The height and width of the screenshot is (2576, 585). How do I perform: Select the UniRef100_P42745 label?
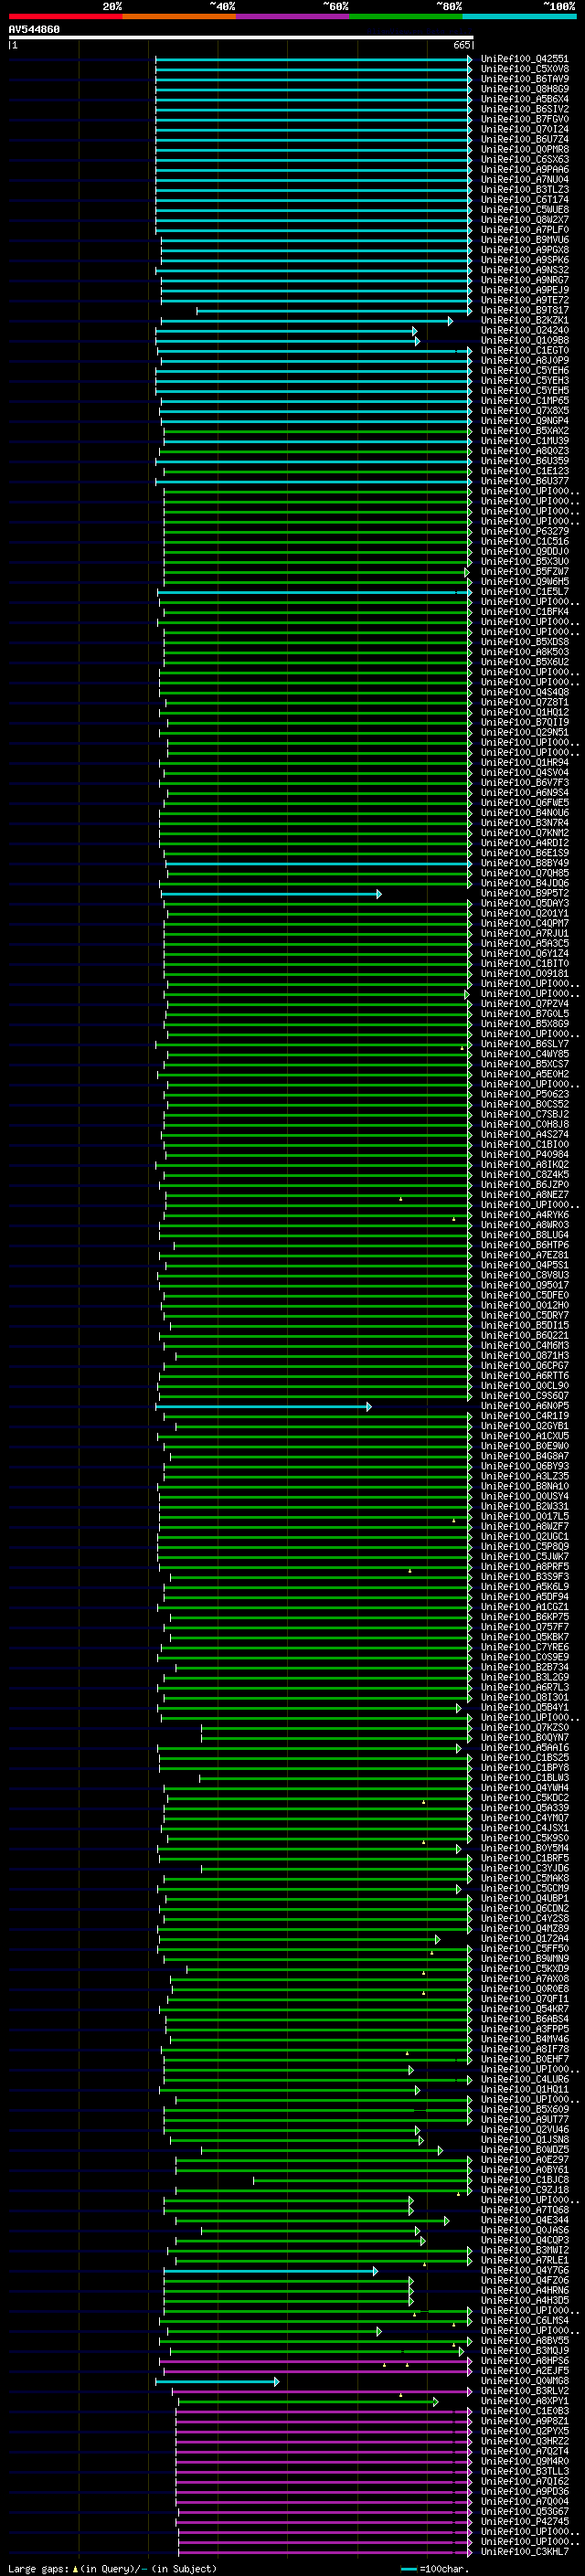[x=525, y=2521]
